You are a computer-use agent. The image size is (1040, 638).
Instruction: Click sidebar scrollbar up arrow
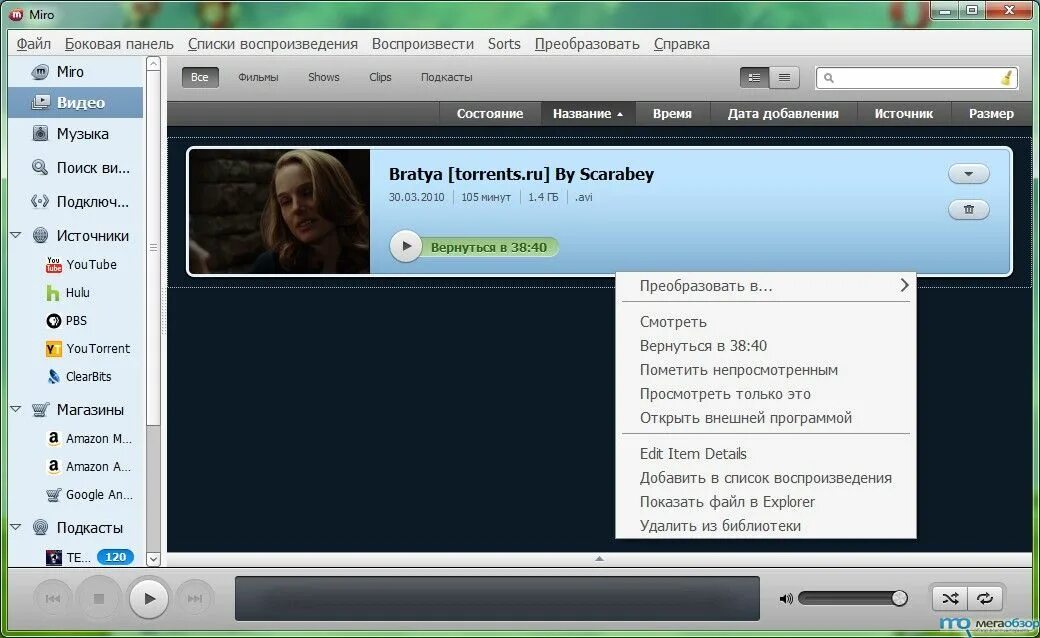pyautogui.click(x=153, y=64)
